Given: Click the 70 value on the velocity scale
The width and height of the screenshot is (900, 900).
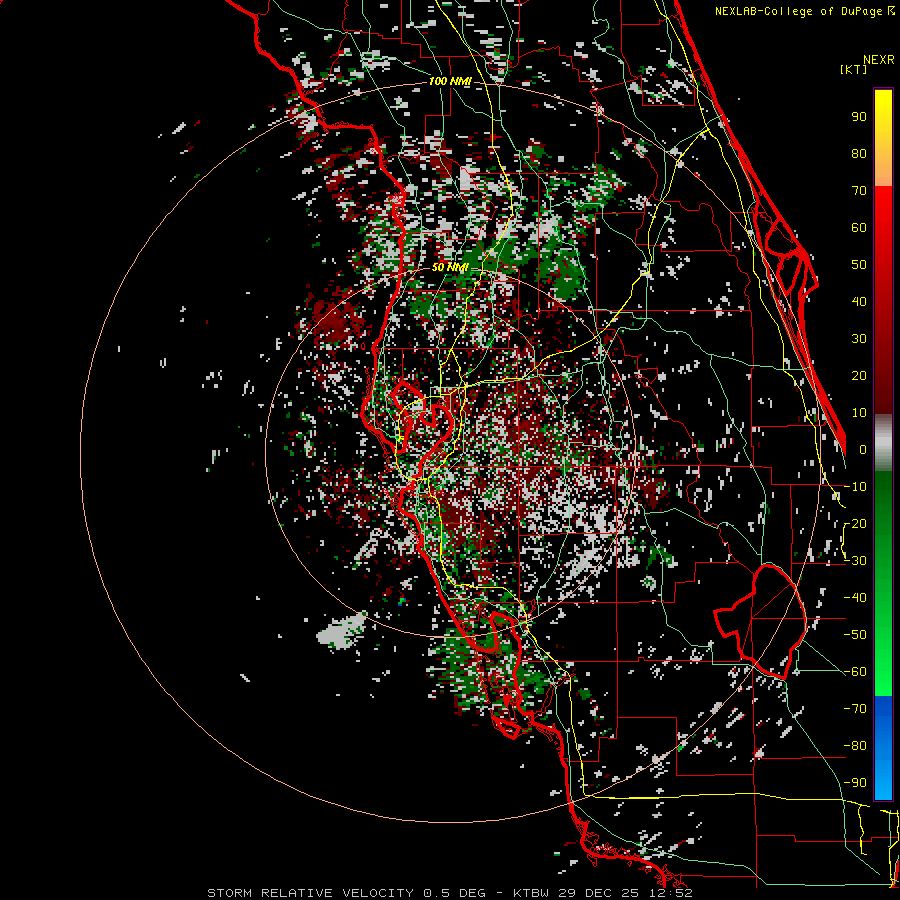Looking at the screenshot, I should 859,191.
